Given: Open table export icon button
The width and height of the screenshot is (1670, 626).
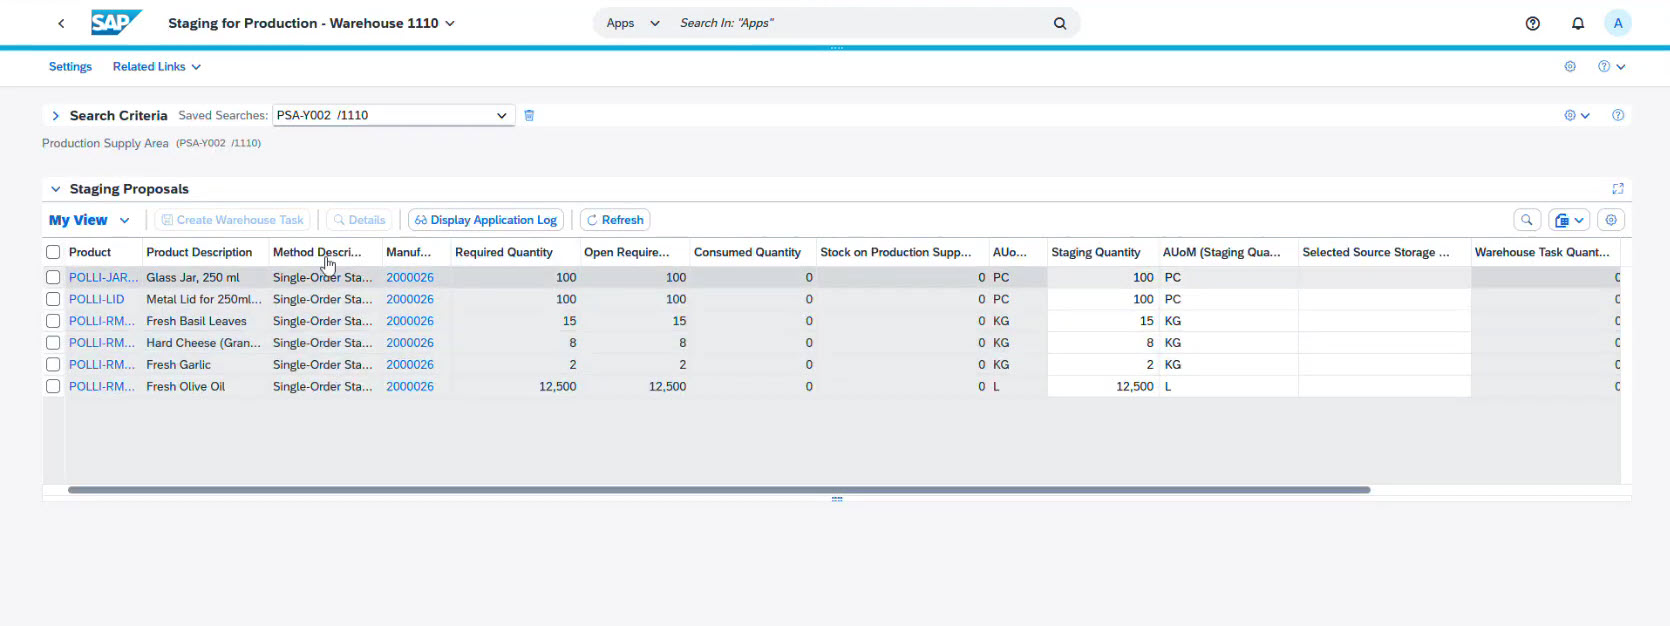Looking at the screenshot, I should tap(1569, 220).
